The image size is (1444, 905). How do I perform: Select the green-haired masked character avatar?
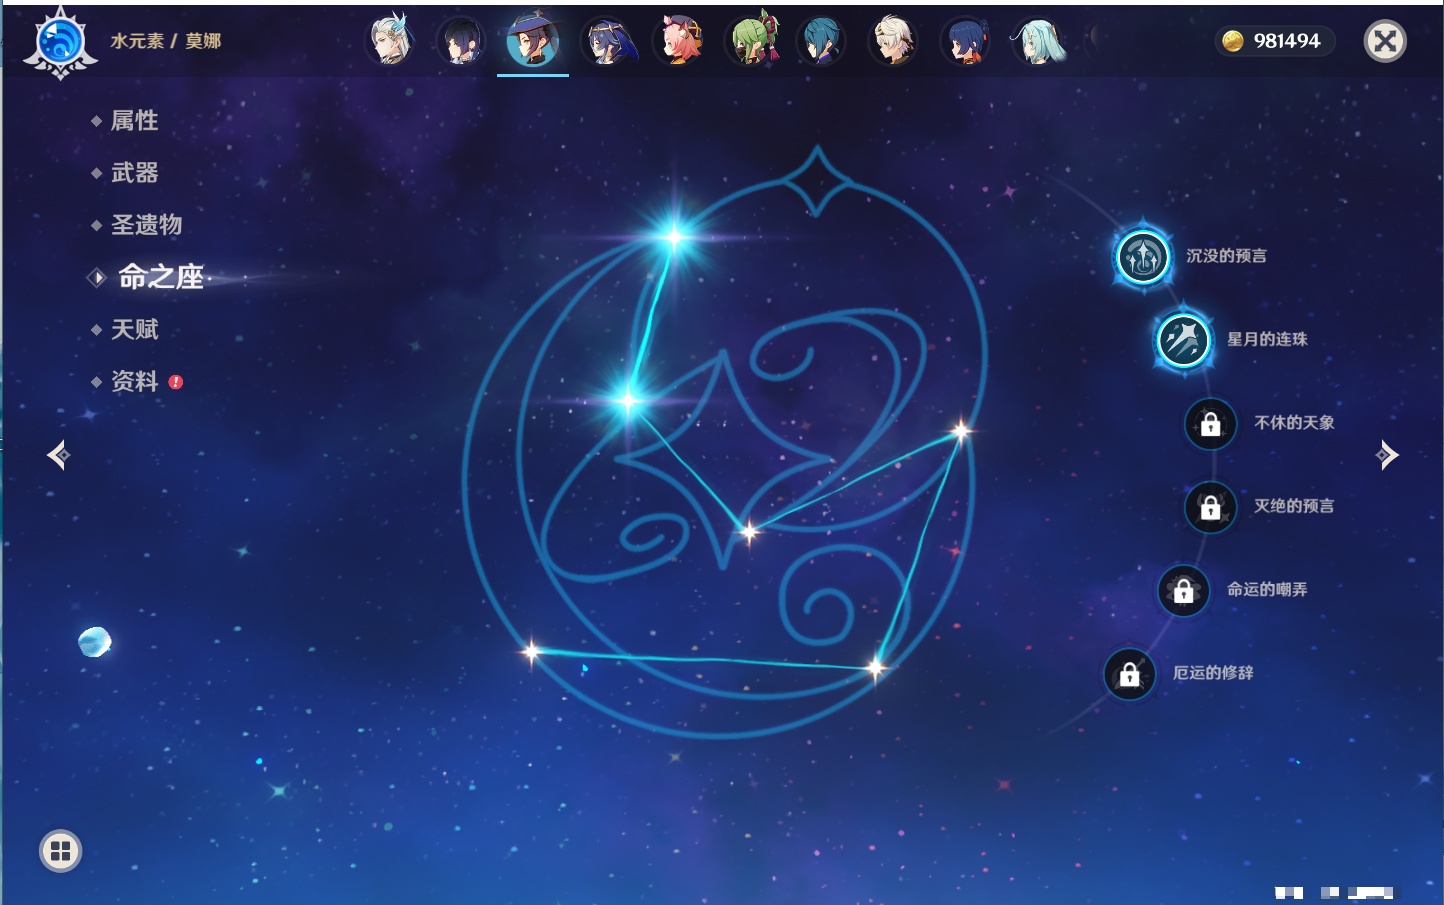click(751, 41)
